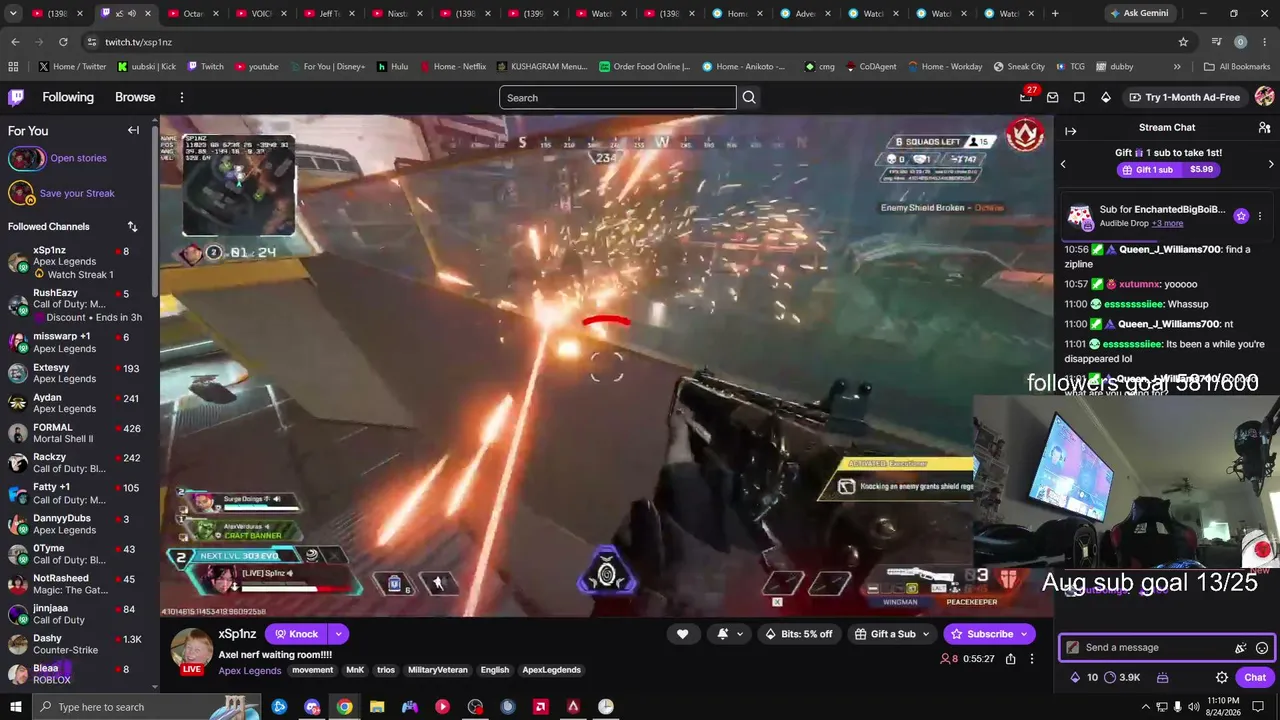Screen dimensions: 1280x720
Task: Share the xSp1nz stream
Action: click(x=1011, y=659)
